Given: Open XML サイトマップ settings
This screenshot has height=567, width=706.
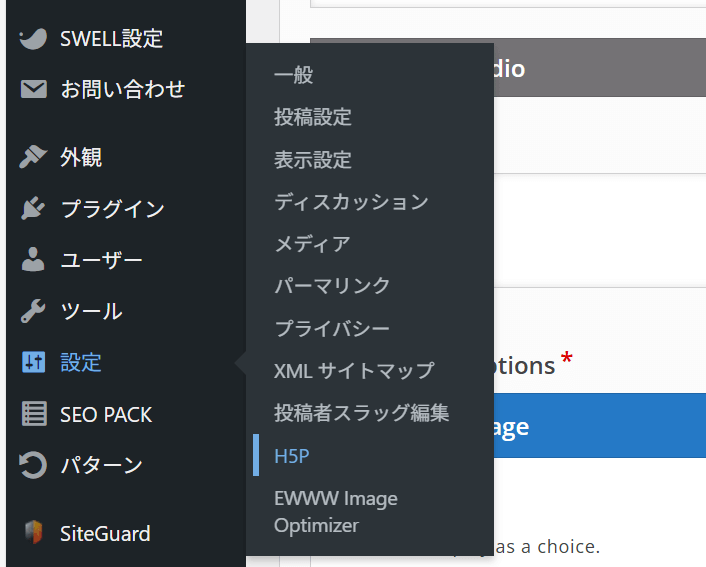Looking at the screenshot, I should pyautogui.click(x=354, y=371).
